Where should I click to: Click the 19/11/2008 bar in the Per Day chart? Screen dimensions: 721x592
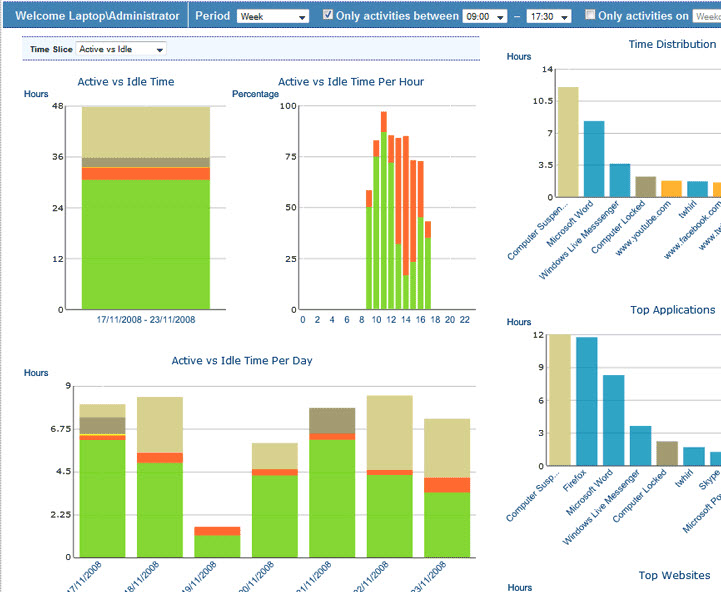click(x=217, y=542)
